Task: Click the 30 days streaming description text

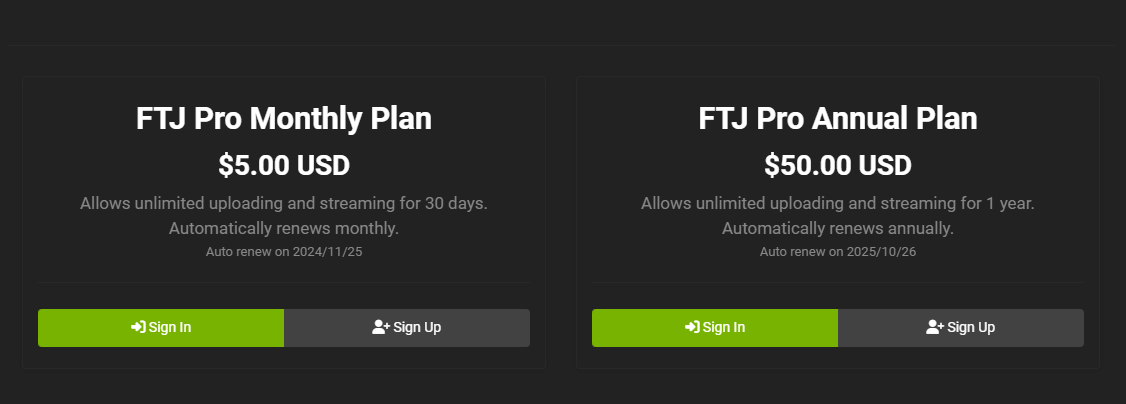Action: pos(284,203)
